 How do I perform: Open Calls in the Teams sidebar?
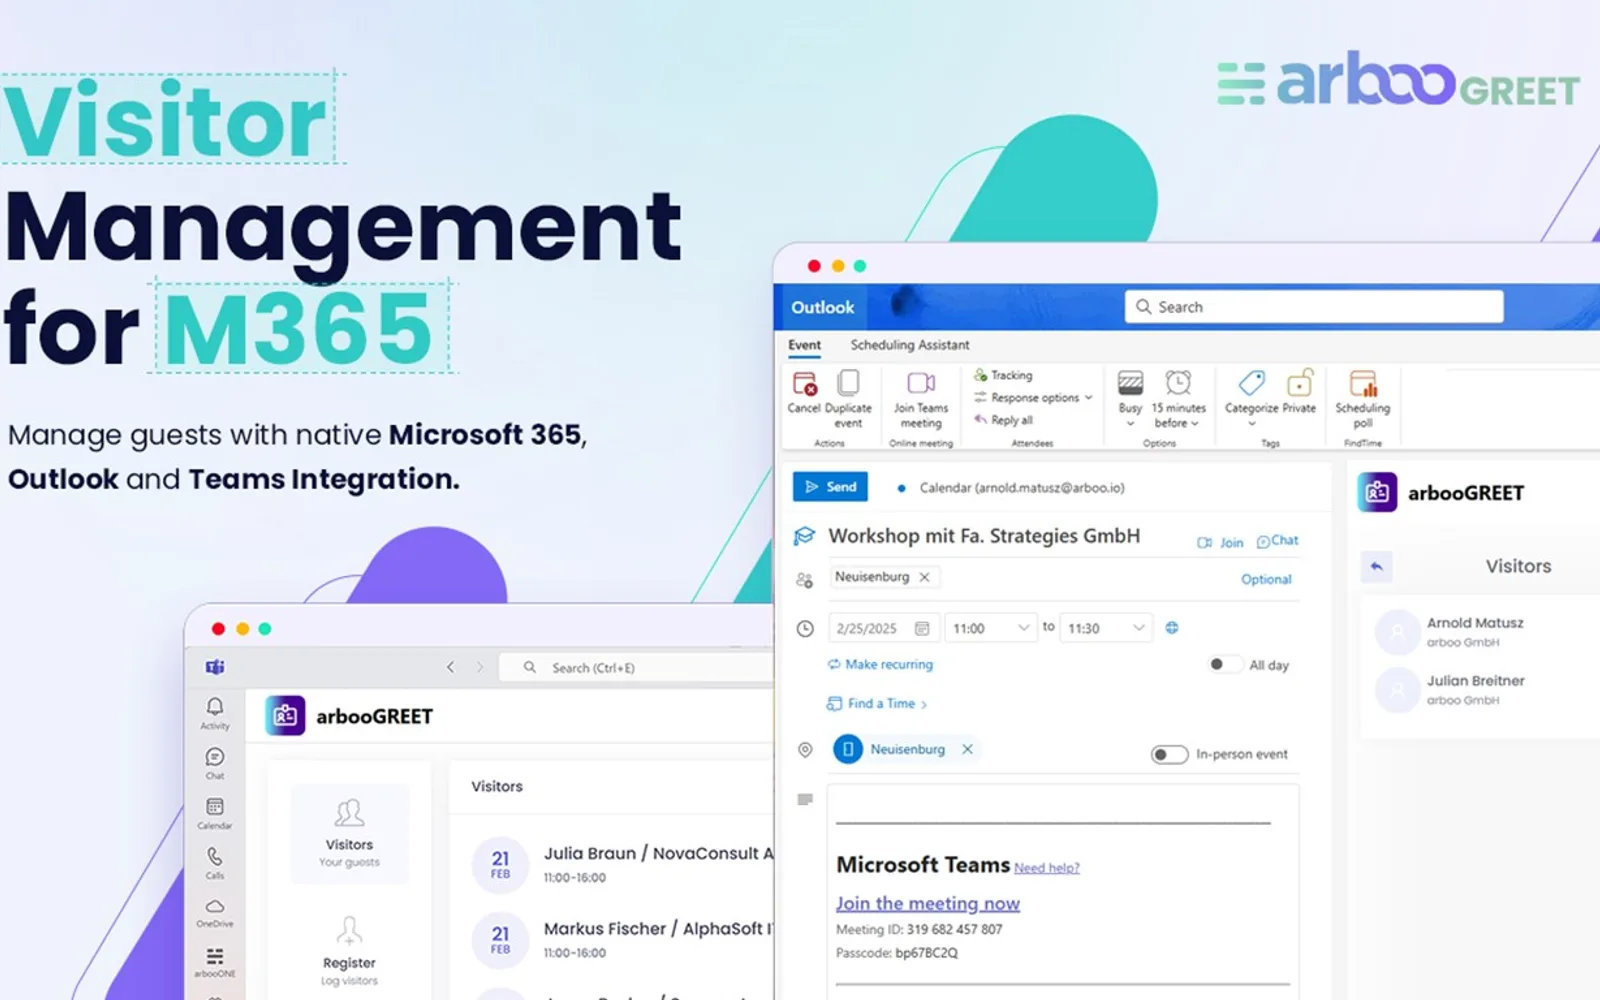(x=214, y=862)
